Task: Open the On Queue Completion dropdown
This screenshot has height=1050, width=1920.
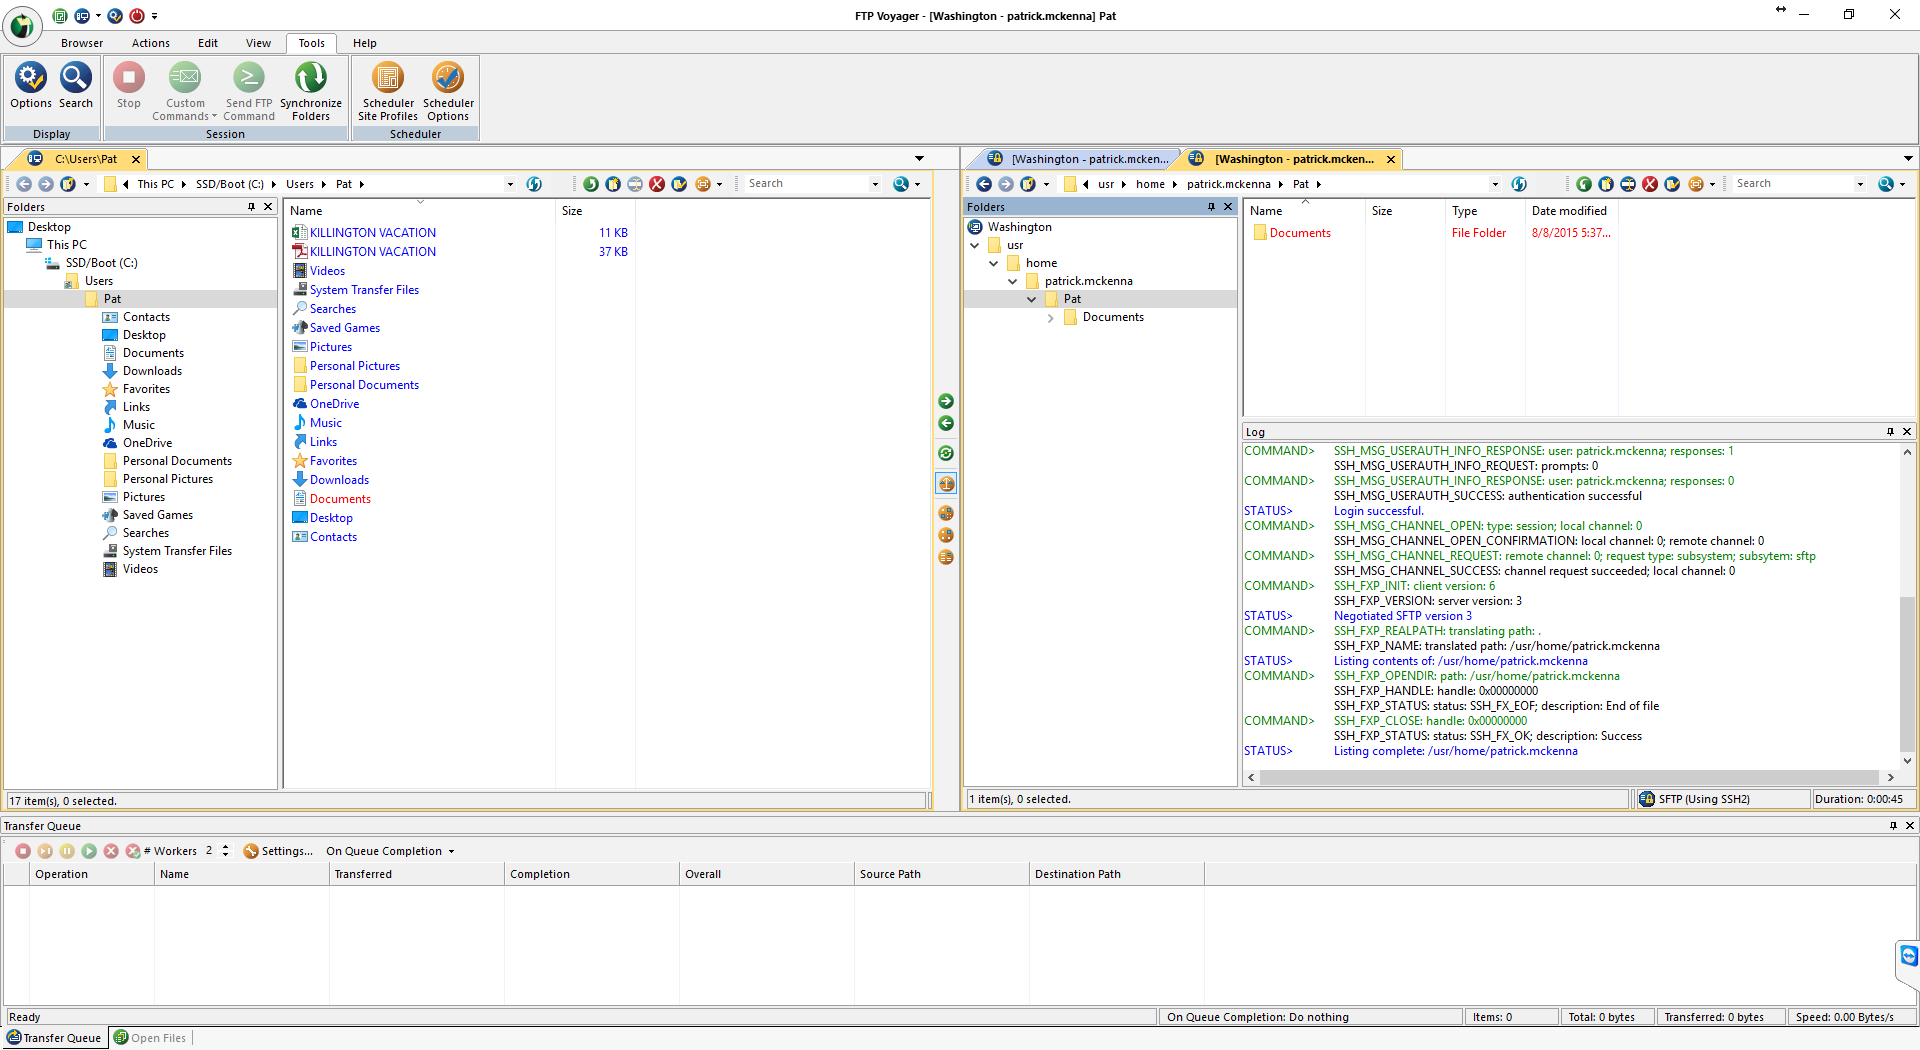Action: [390, 851]
